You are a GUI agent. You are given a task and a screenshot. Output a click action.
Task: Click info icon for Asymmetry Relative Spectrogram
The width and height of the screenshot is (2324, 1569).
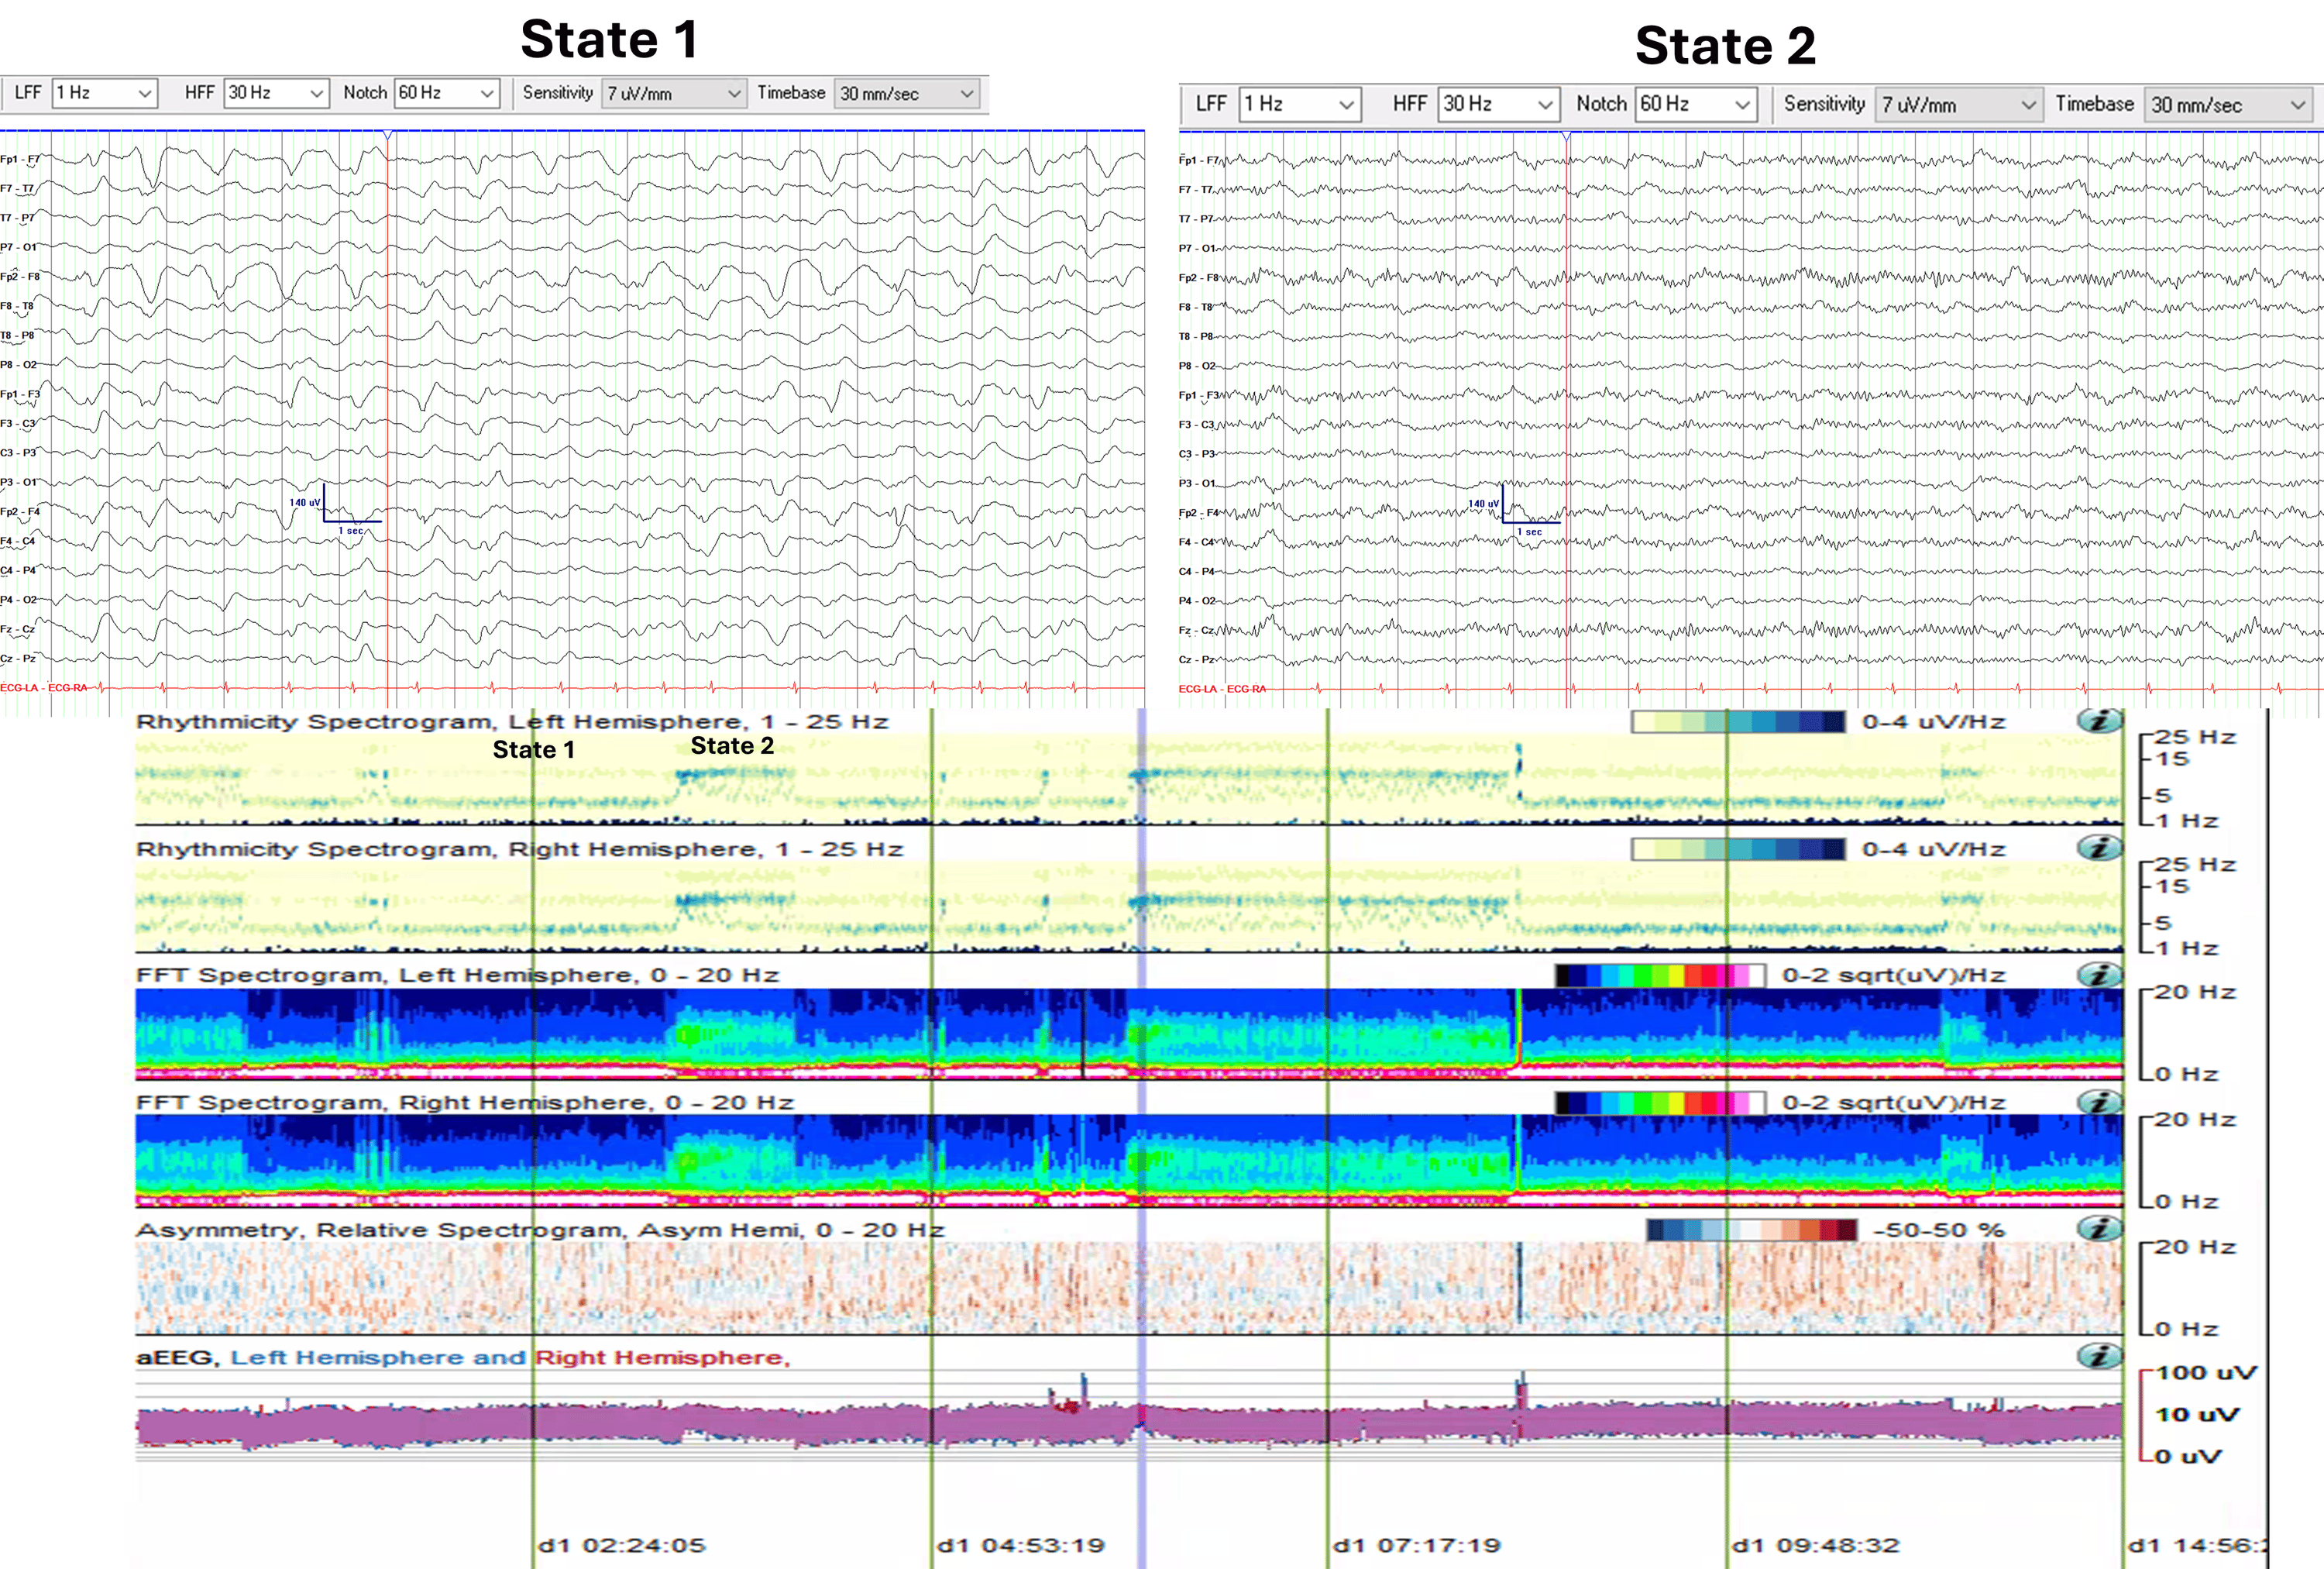point(2099,1228)
